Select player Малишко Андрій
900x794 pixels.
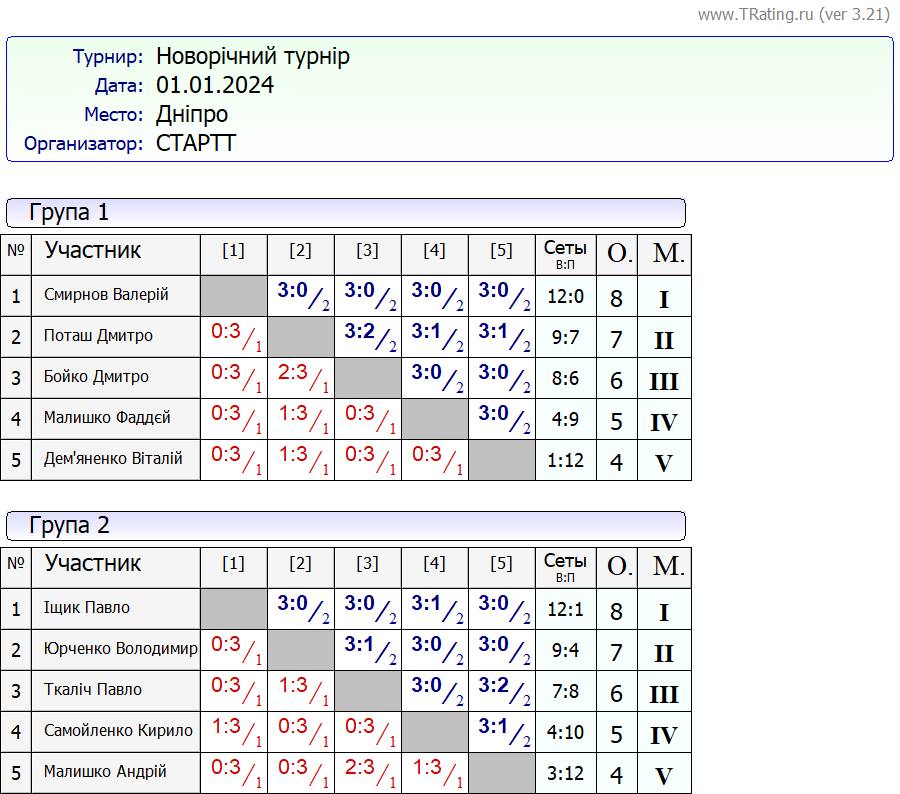pos(105,772)
